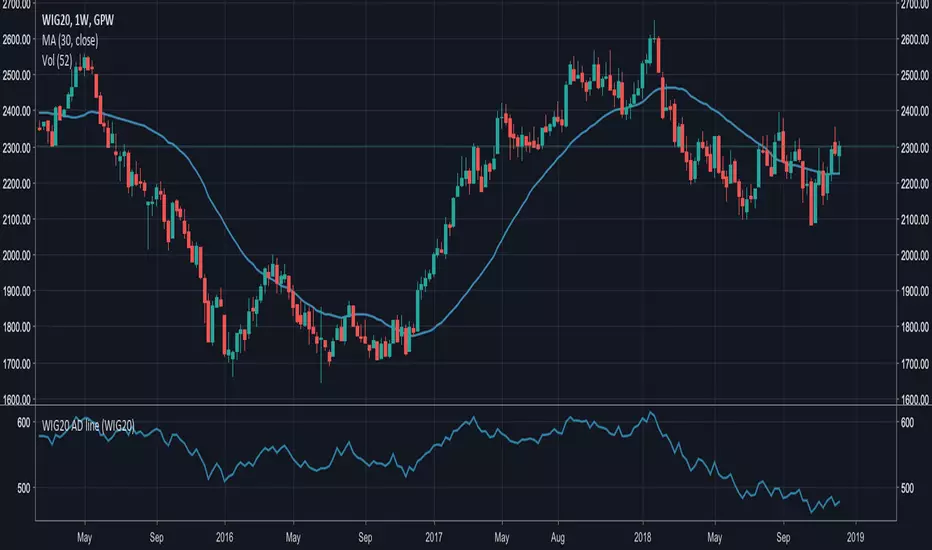Click the pane separator above the AD line panel
Screen dimensions: 932x550
(x=465, y=405)
